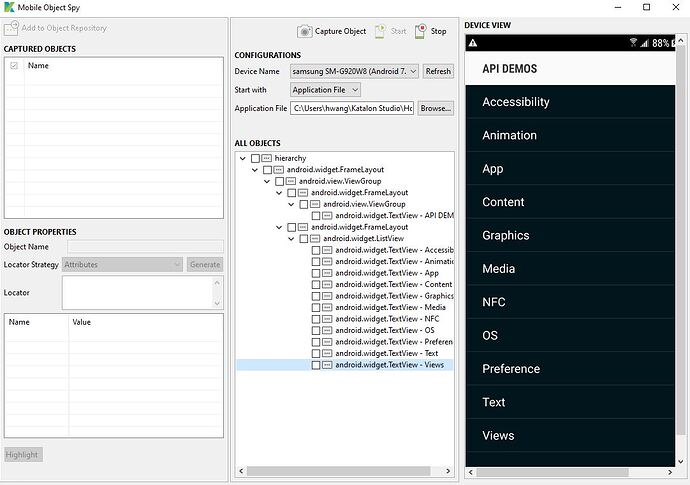
Task: Click the hierarchy root node icon
Action: 267,159
